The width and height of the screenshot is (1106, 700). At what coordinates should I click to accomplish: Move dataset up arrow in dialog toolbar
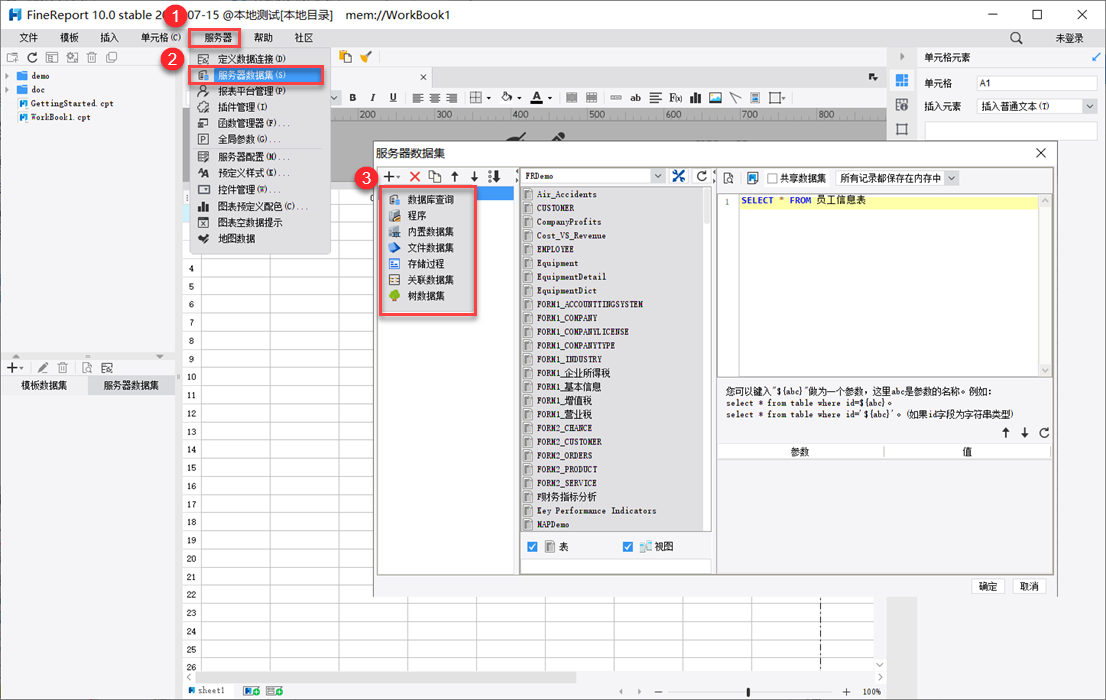tap(455, 176)
